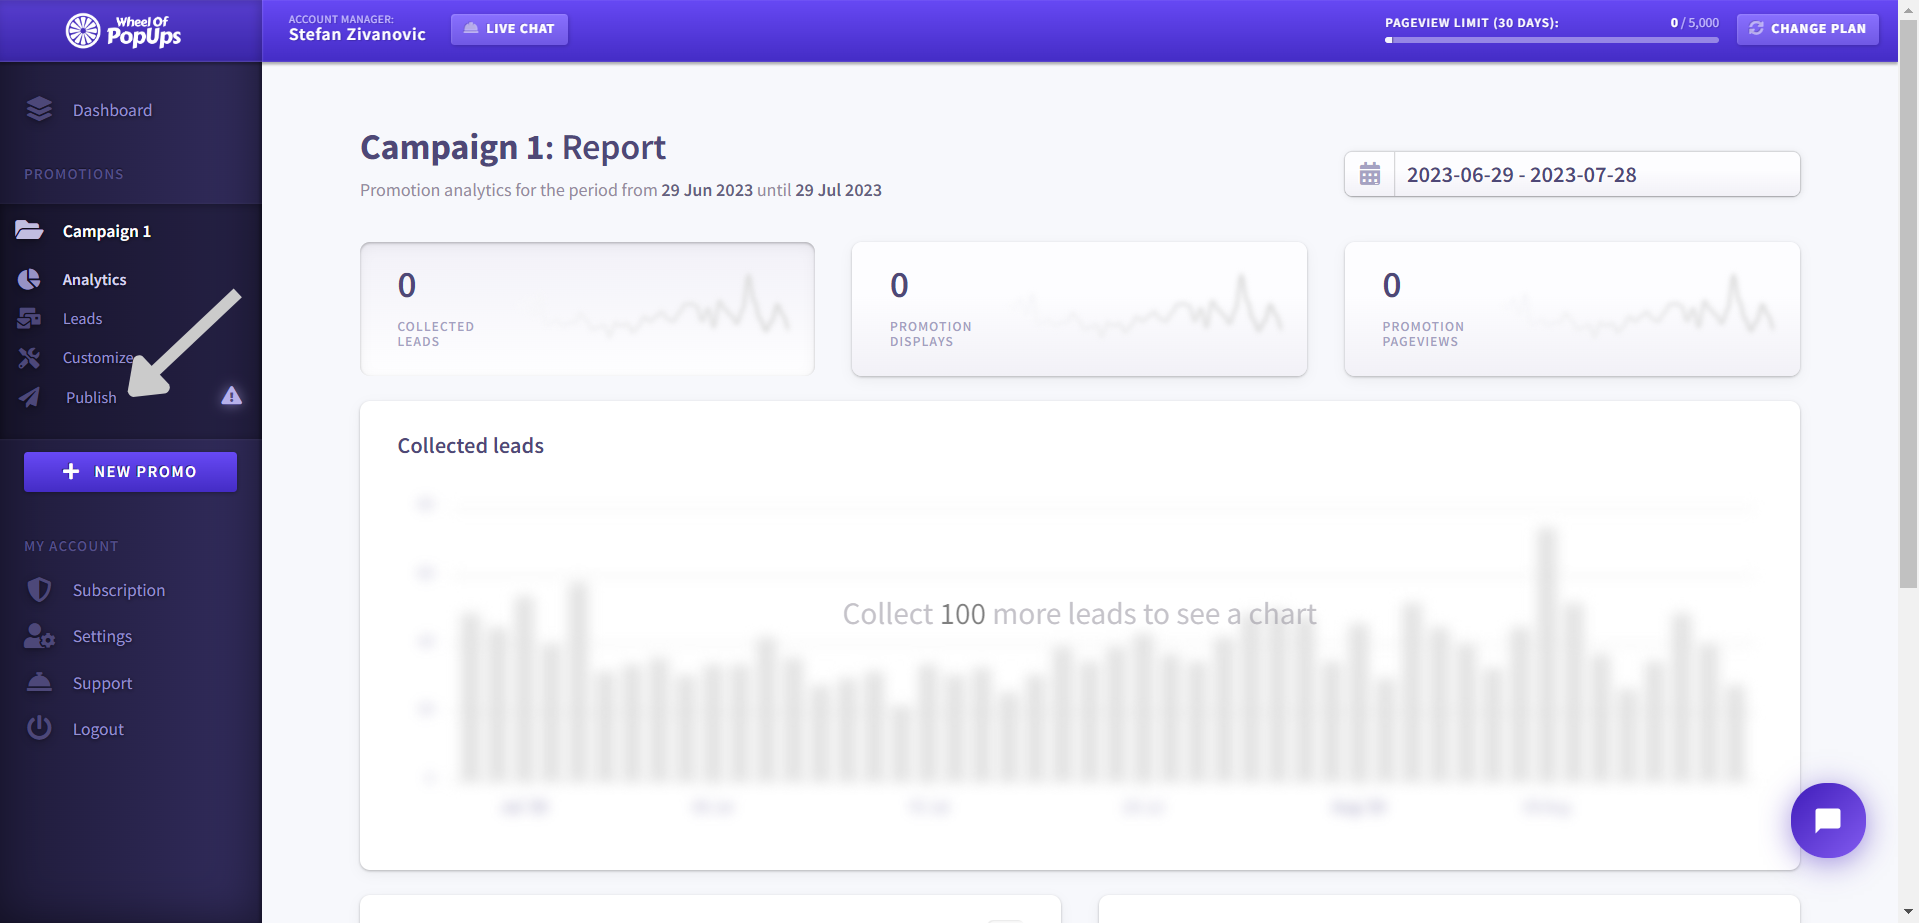Go to Dashboard

(x=112, y=110)
